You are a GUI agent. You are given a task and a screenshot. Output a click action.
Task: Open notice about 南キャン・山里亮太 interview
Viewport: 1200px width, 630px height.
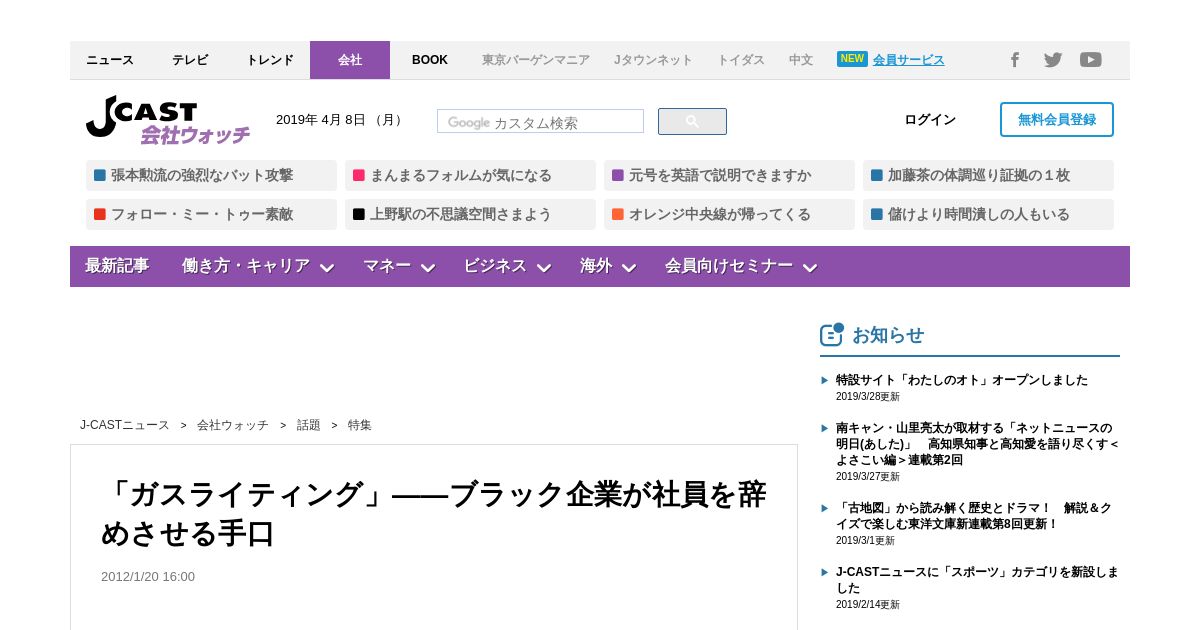click(977, 444)
